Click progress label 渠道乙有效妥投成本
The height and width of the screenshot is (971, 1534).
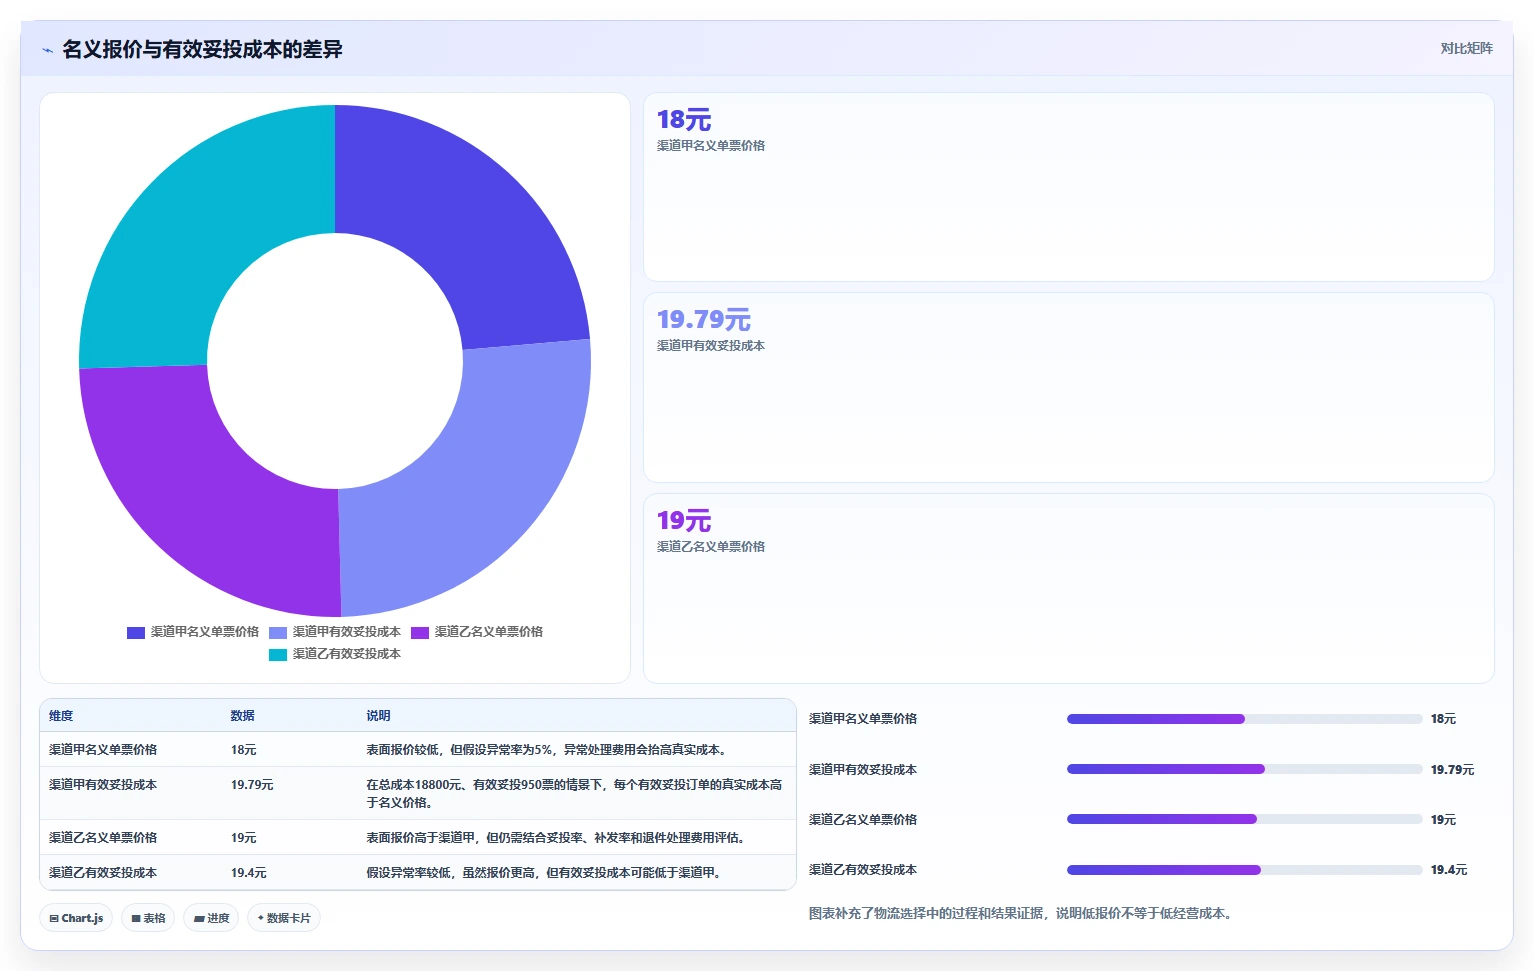[863, 870]
